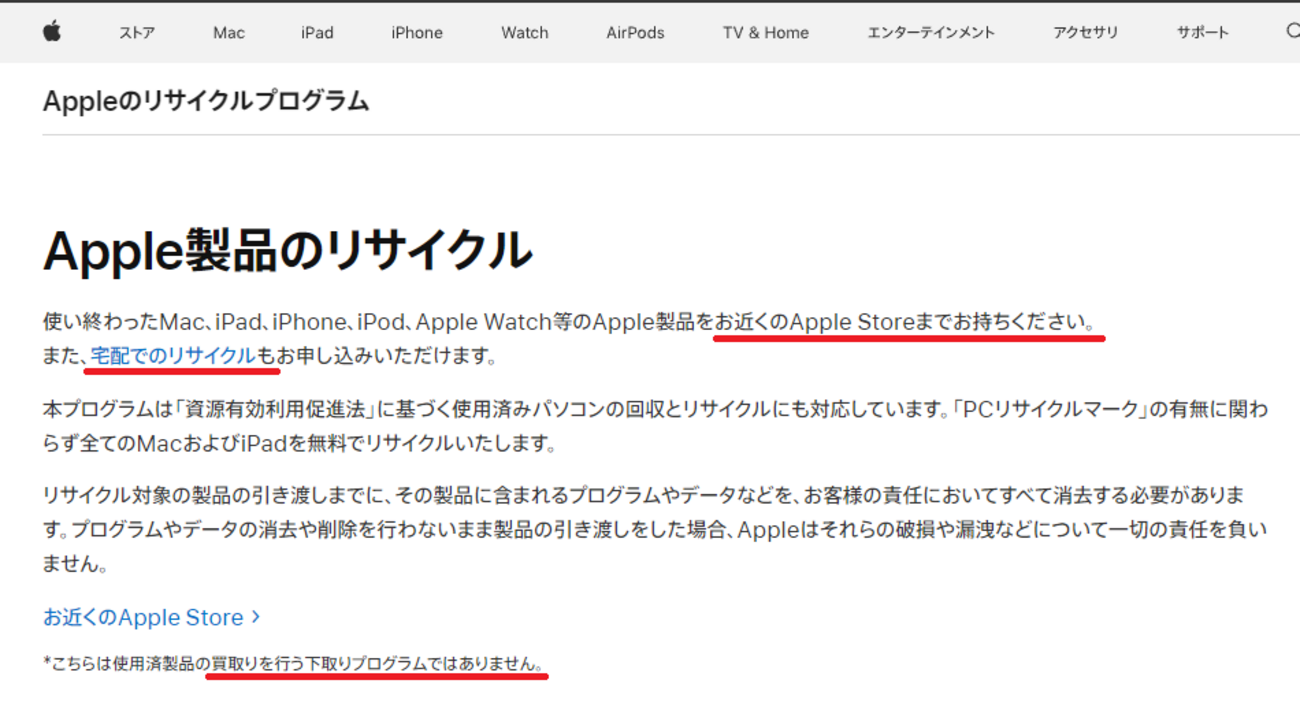Open サポート nav item

coord(1203,33)
